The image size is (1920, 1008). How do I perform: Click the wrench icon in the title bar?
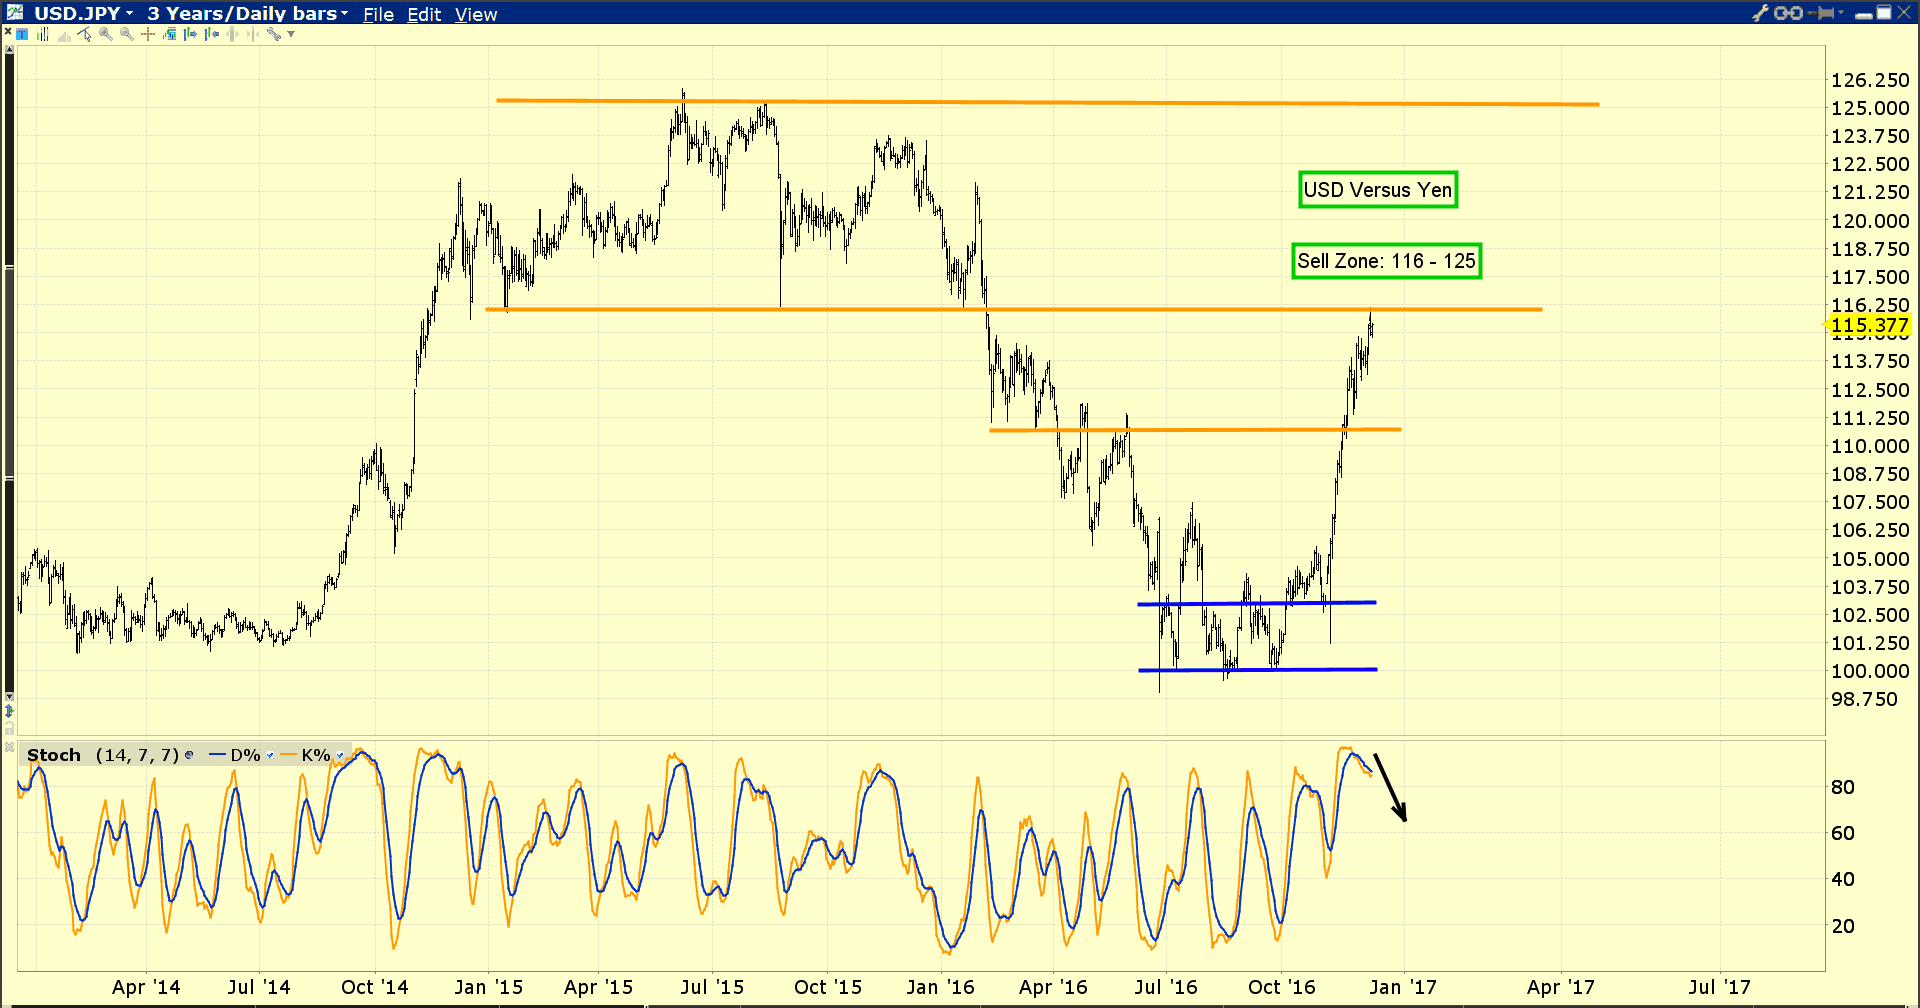(x=1759, y=13)
